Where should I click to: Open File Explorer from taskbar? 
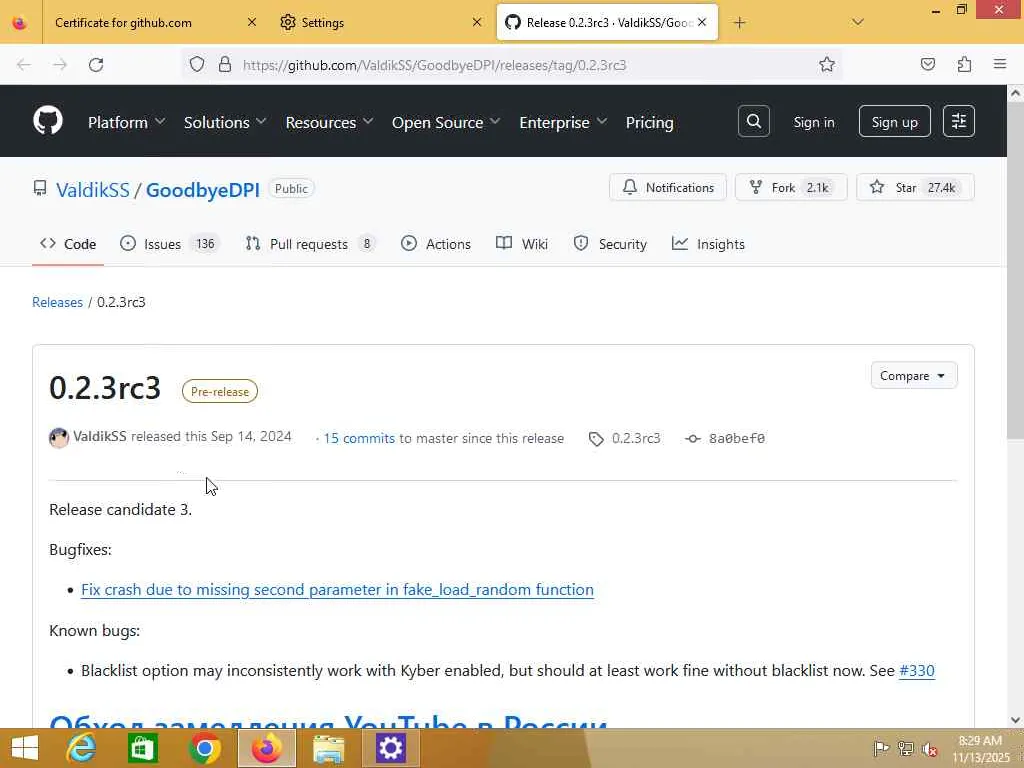[328, 748]
